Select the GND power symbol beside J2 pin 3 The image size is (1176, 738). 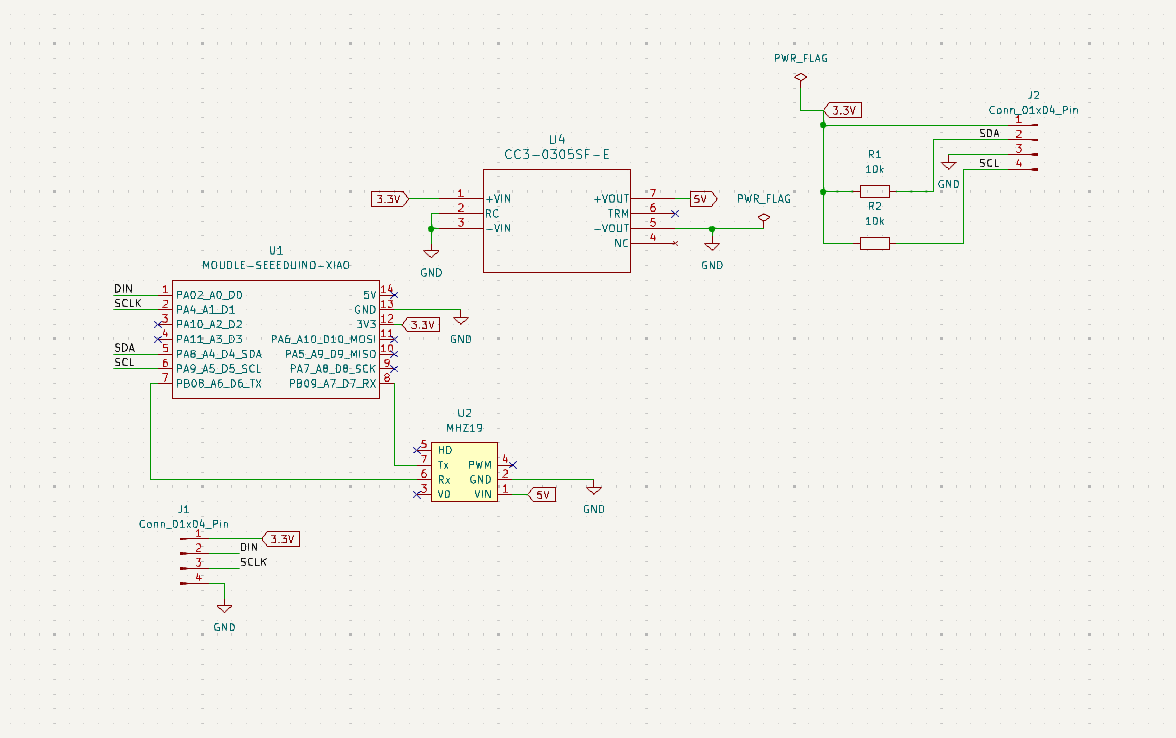[x=949, y=164]
